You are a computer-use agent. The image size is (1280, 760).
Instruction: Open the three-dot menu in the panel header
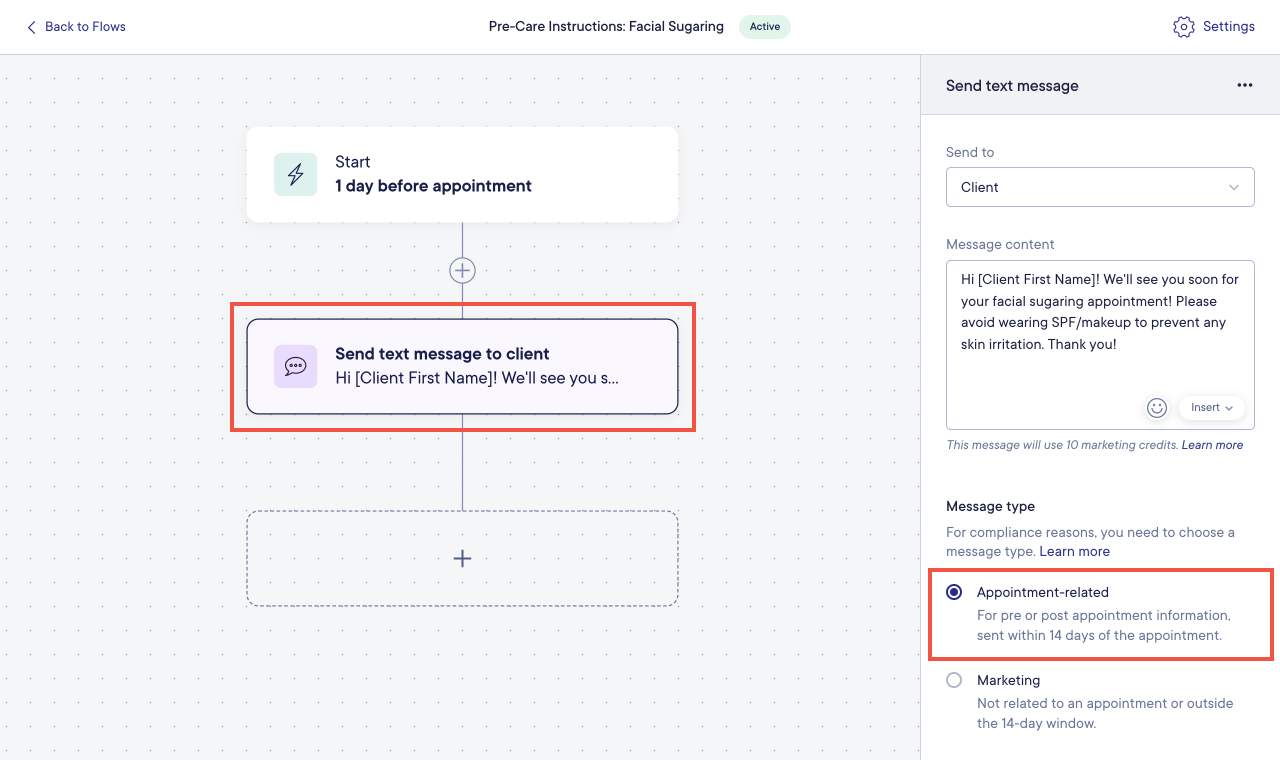pyautogui.click(x=1244, y=85)
